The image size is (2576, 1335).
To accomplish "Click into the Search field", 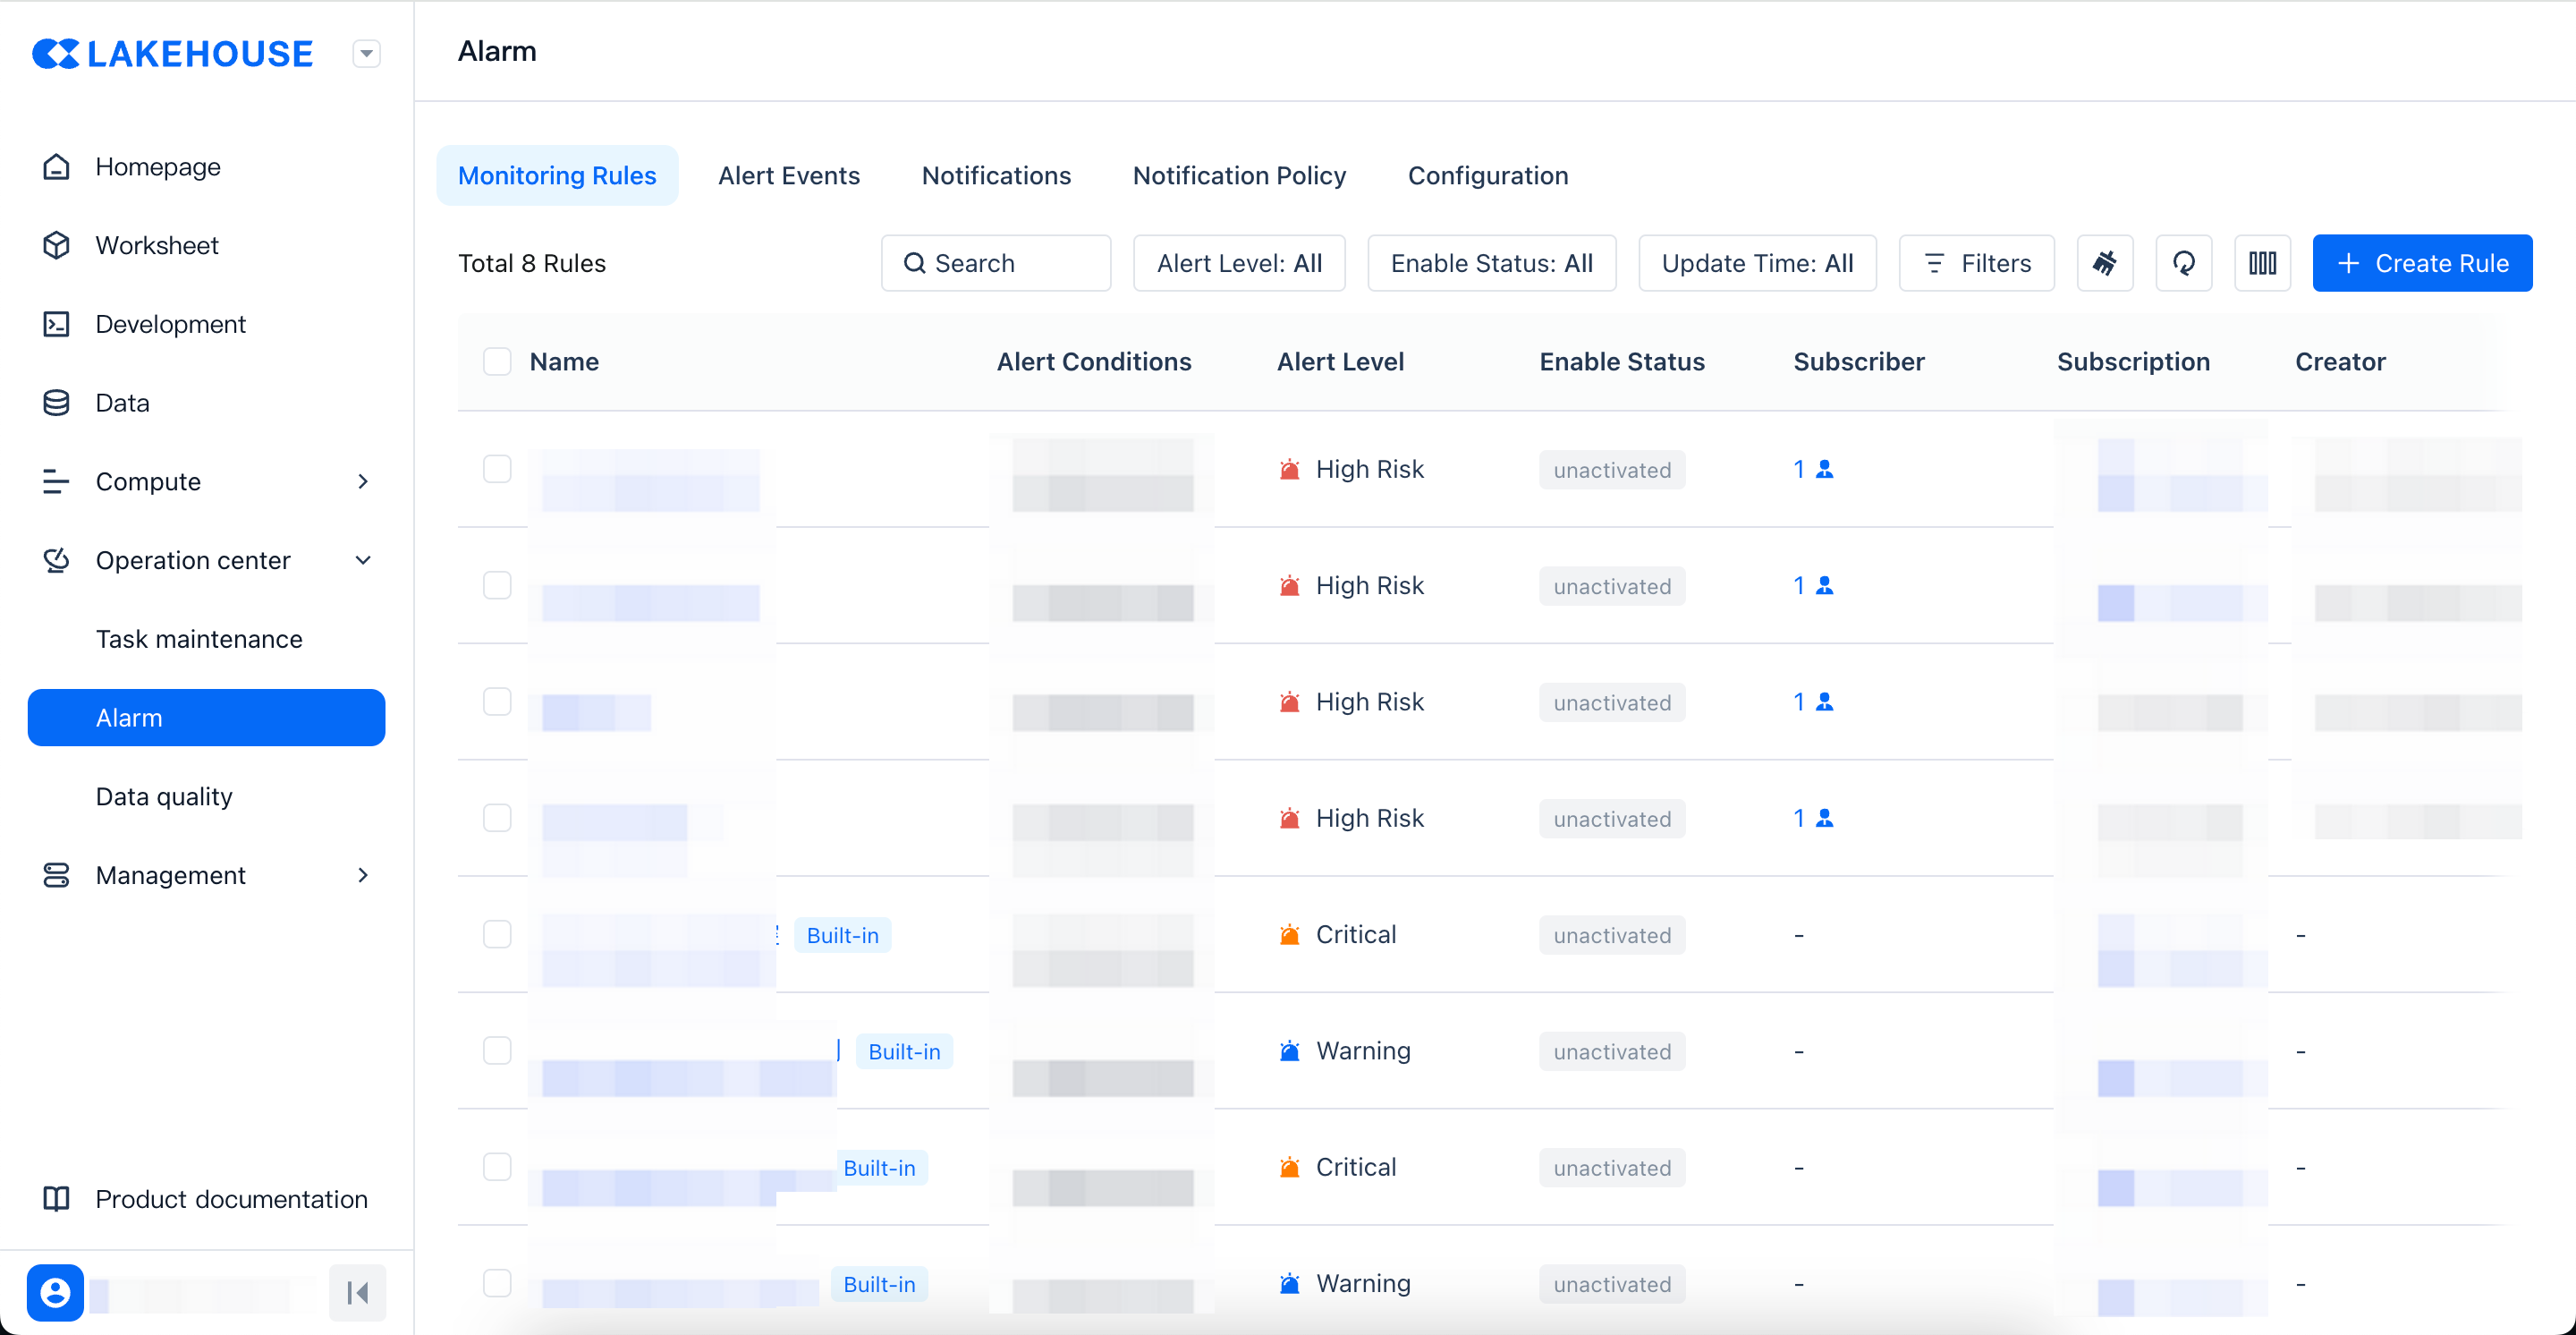I will click(x=995, y=263).
